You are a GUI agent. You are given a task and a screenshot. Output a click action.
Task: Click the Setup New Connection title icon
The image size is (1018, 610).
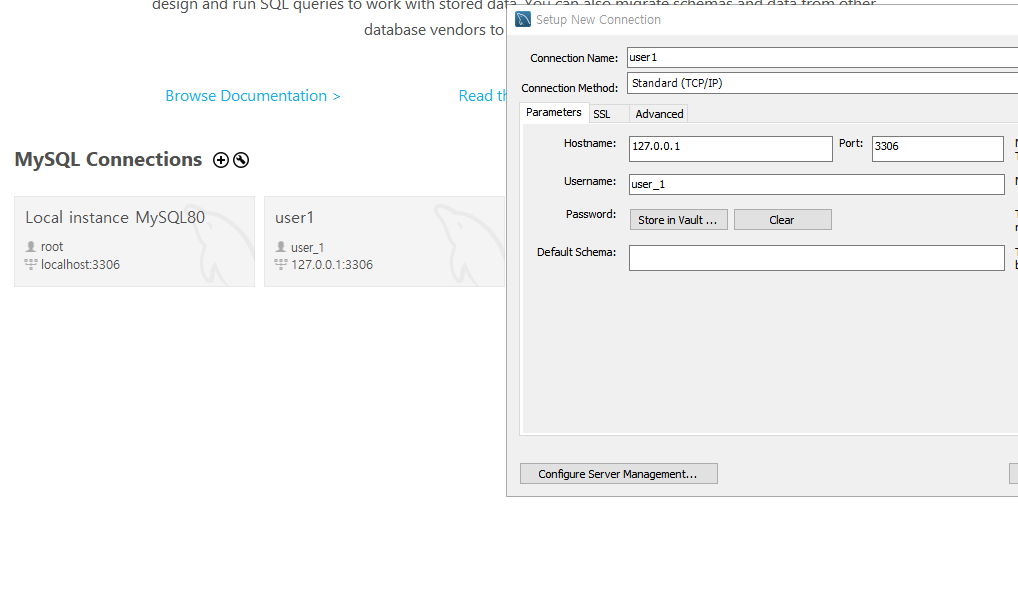click(x=523, y=19)
